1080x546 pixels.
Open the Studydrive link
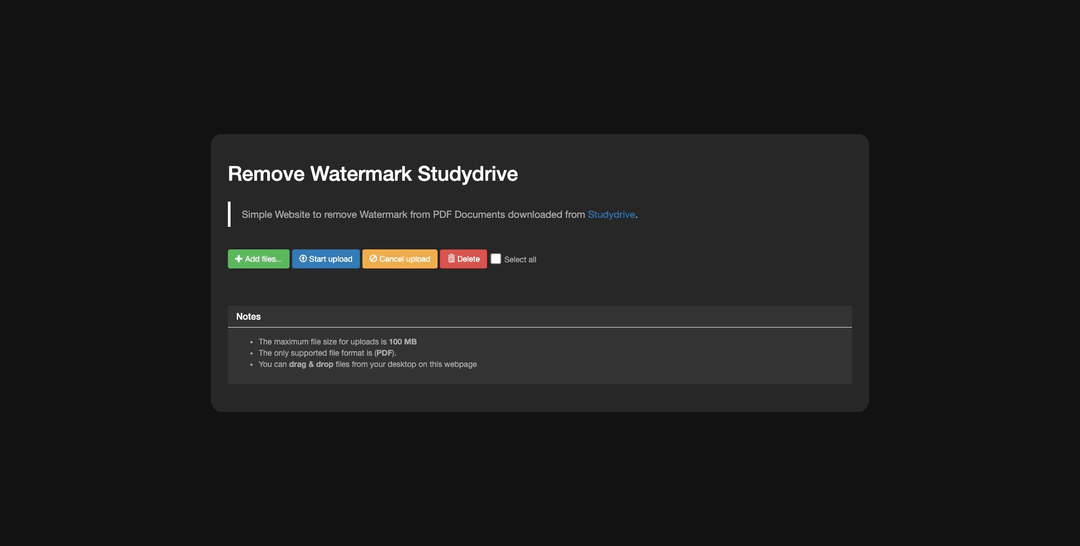[611, 215]
